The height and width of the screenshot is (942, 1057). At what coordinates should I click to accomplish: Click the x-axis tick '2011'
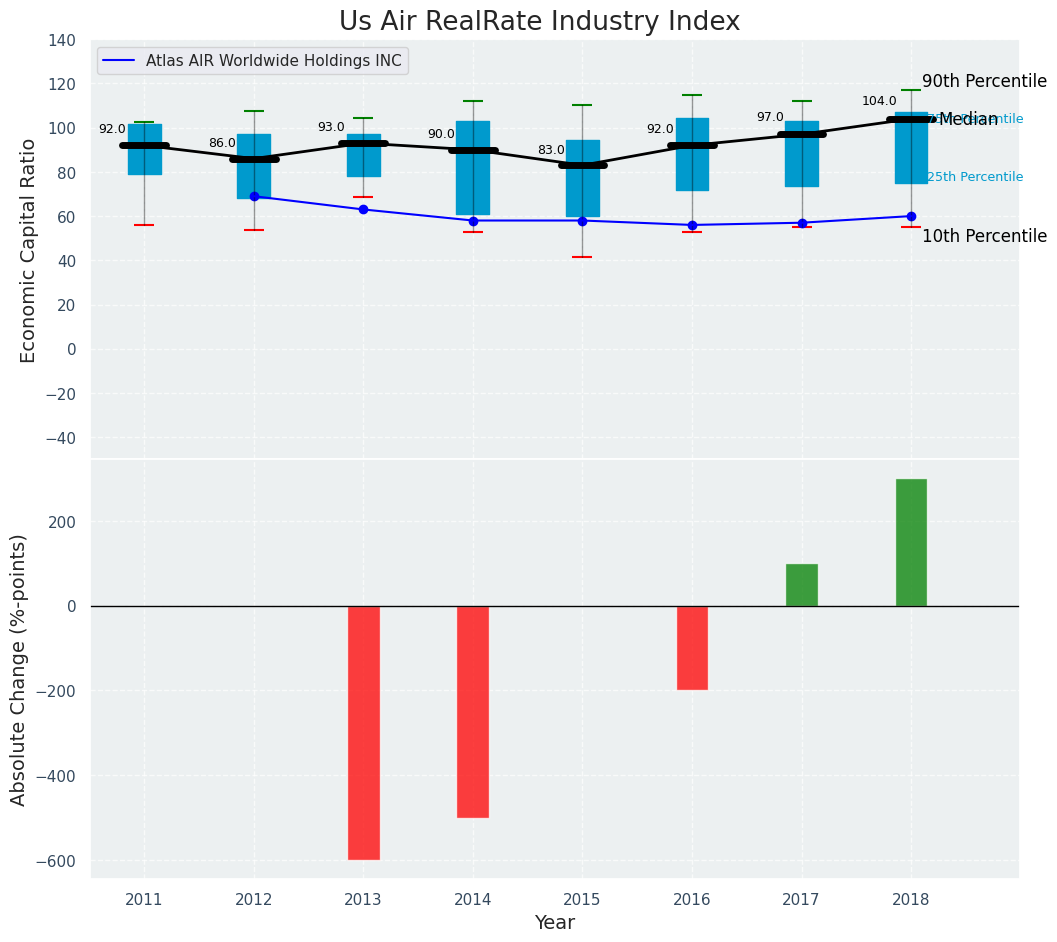(144, 899)
